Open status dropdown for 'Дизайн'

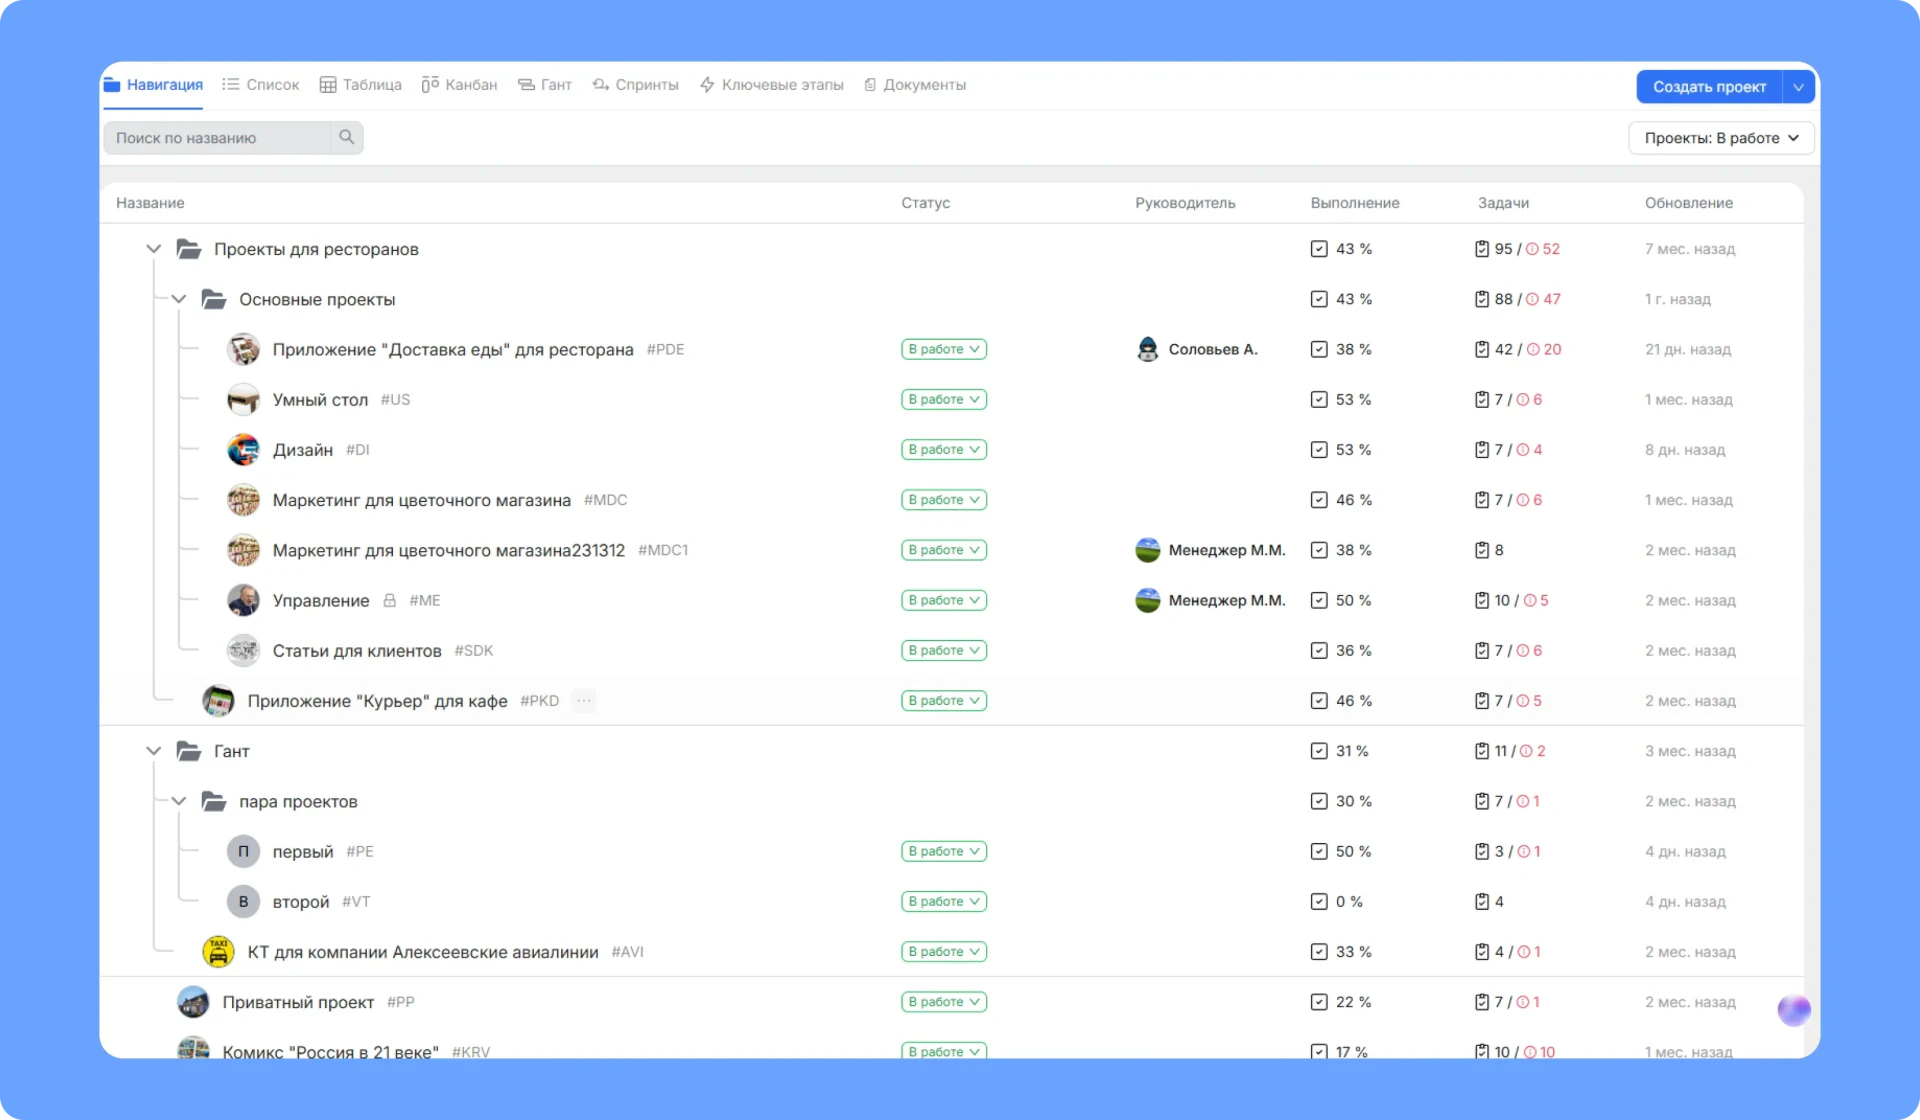click(x=943, y=450)
